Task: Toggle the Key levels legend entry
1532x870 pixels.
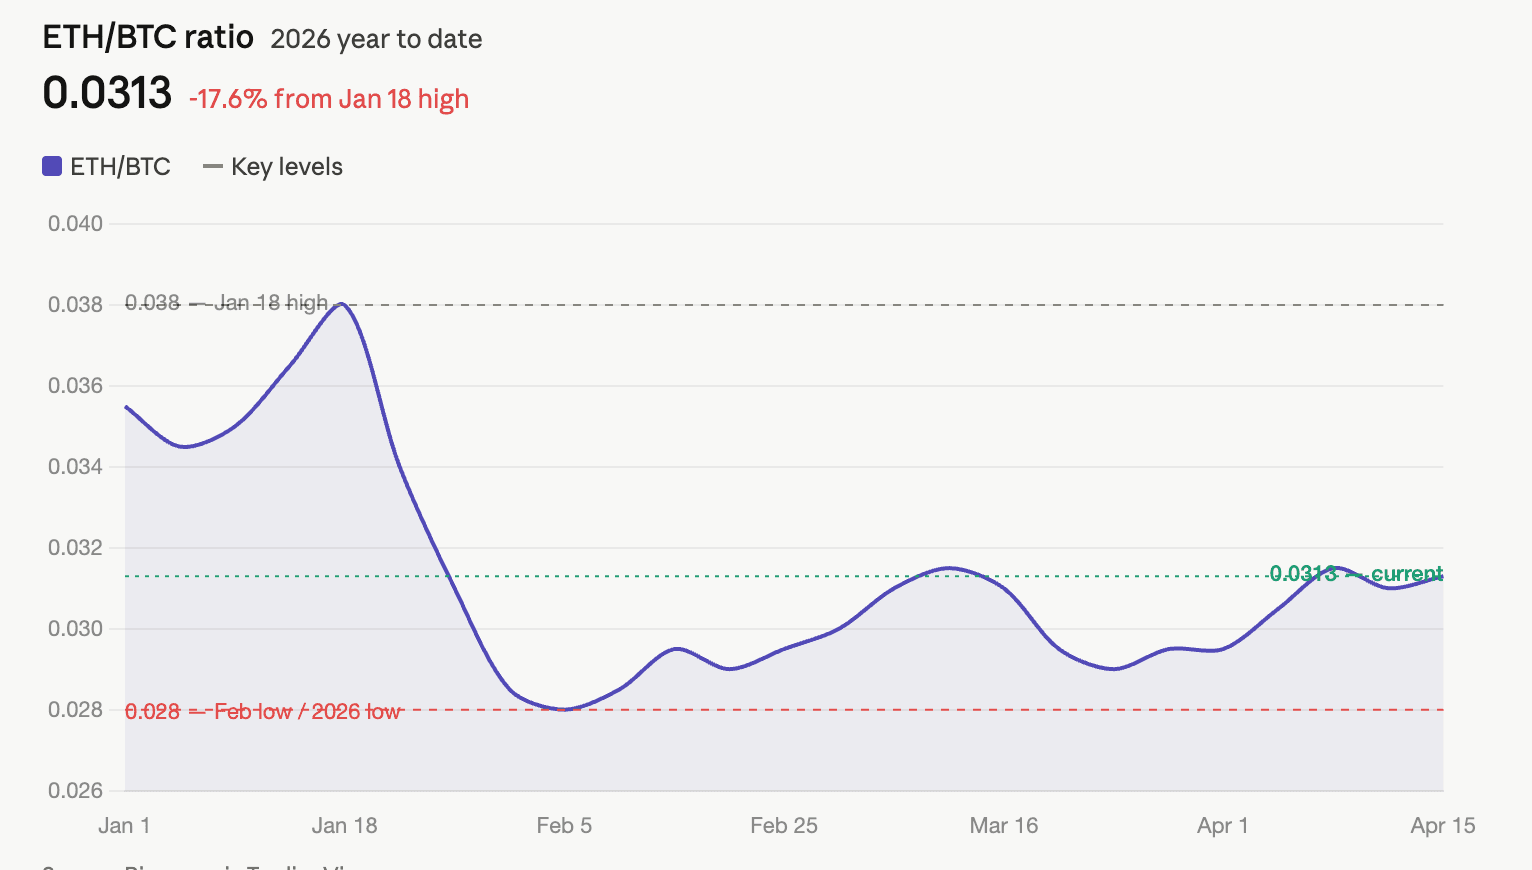Action: (286, 167)
